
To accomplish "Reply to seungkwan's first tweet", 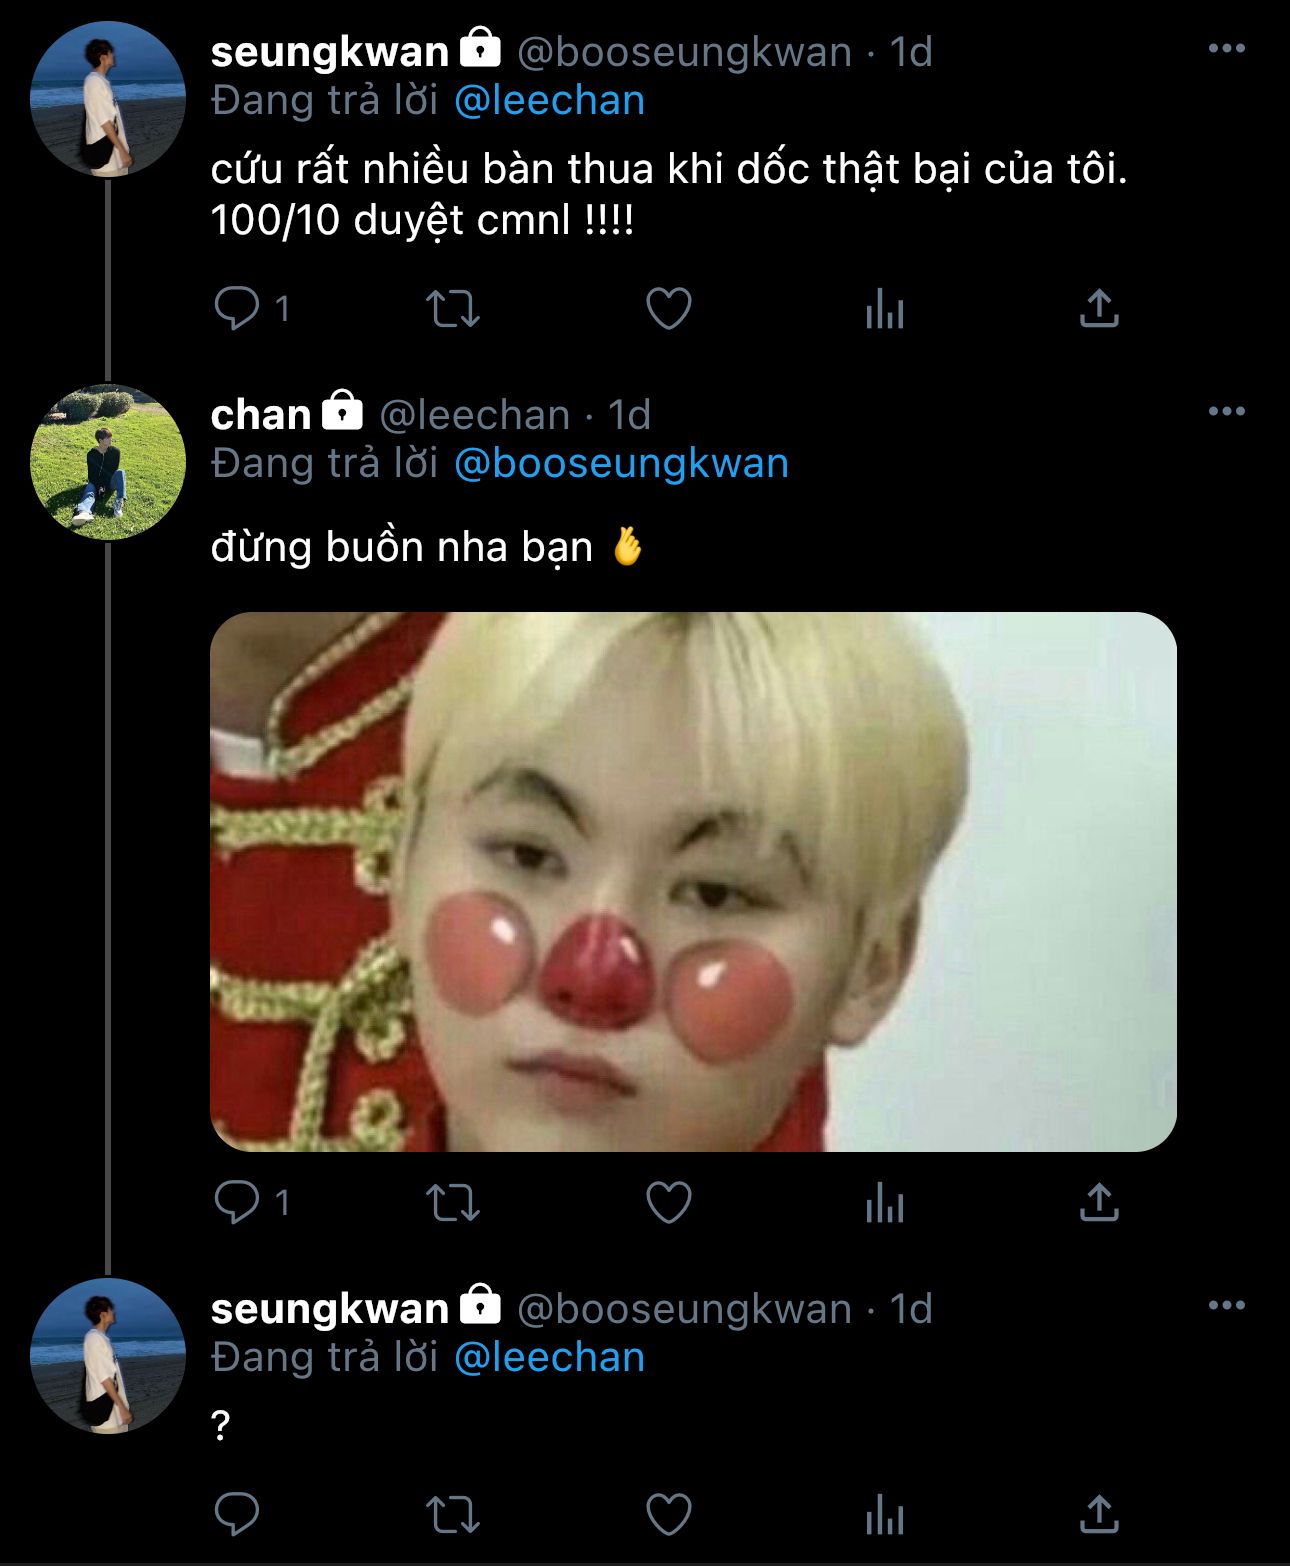I will point(237,308).
